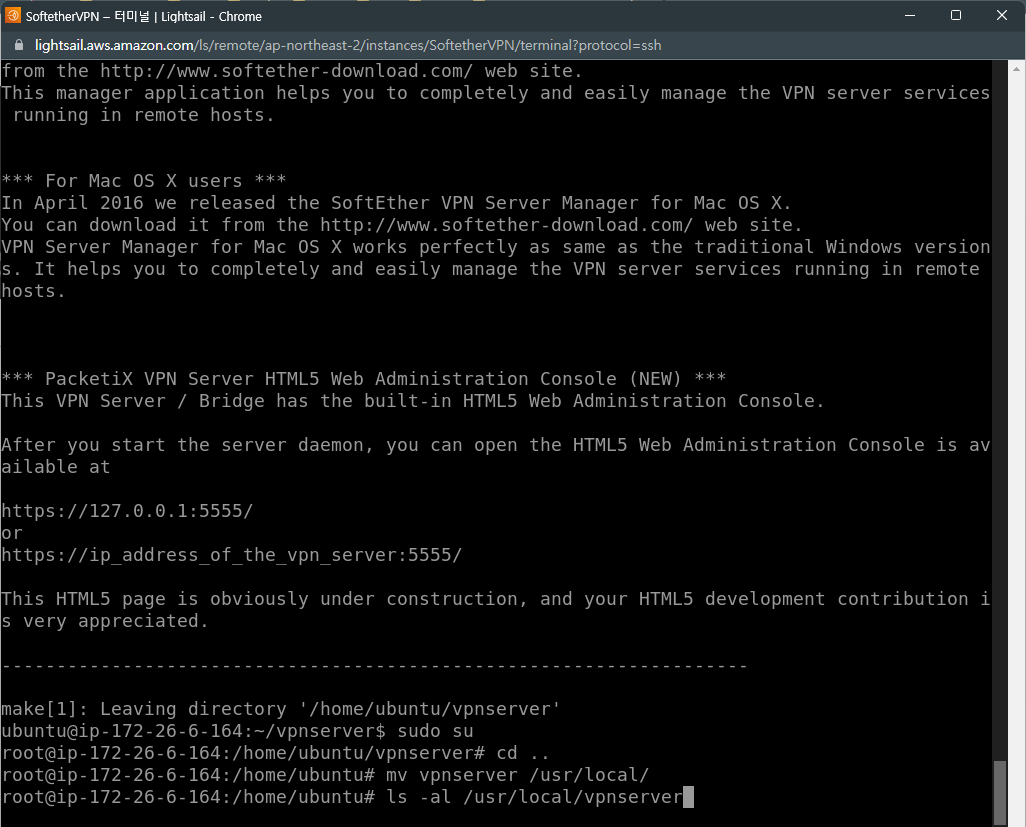
Task: Click the scrollbar up arrow
Action: point(1016,68)
